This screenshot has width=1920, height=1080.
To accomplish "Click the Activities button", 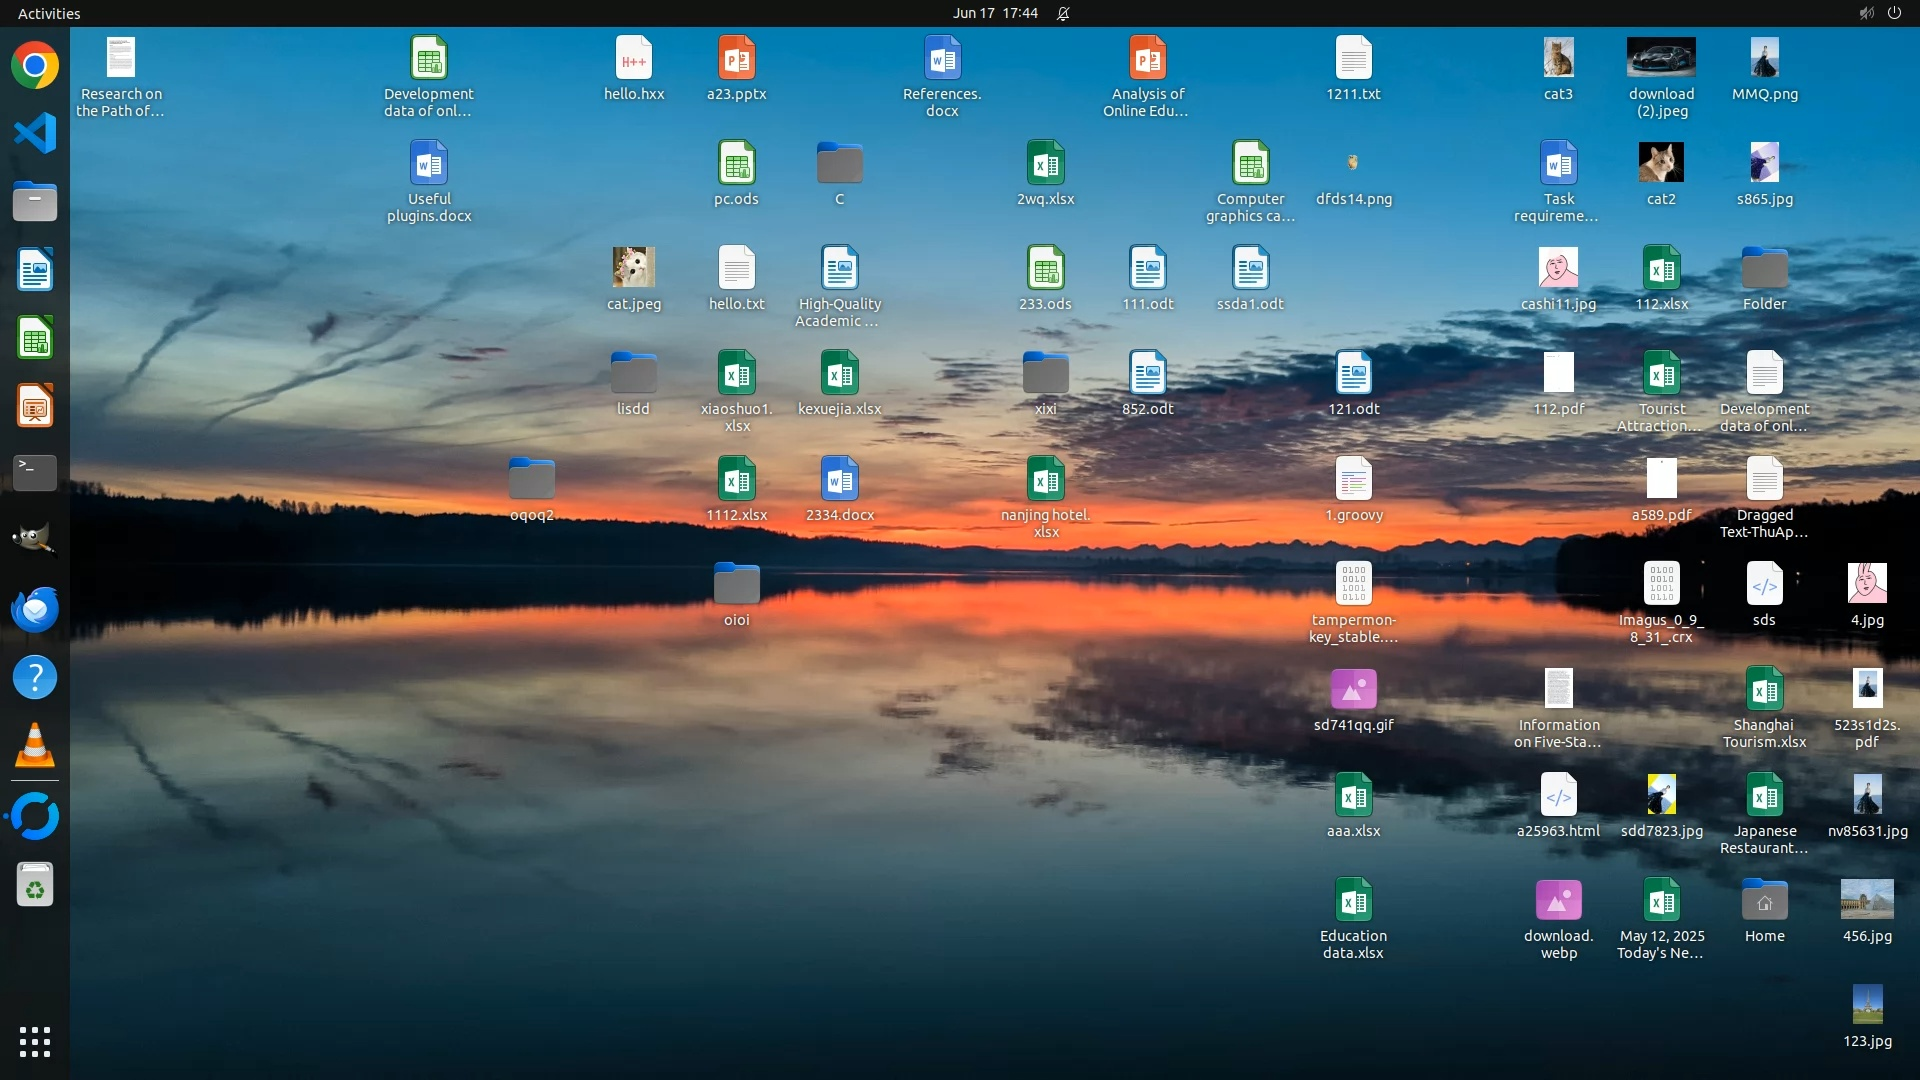I will click(x=49, y=13).
